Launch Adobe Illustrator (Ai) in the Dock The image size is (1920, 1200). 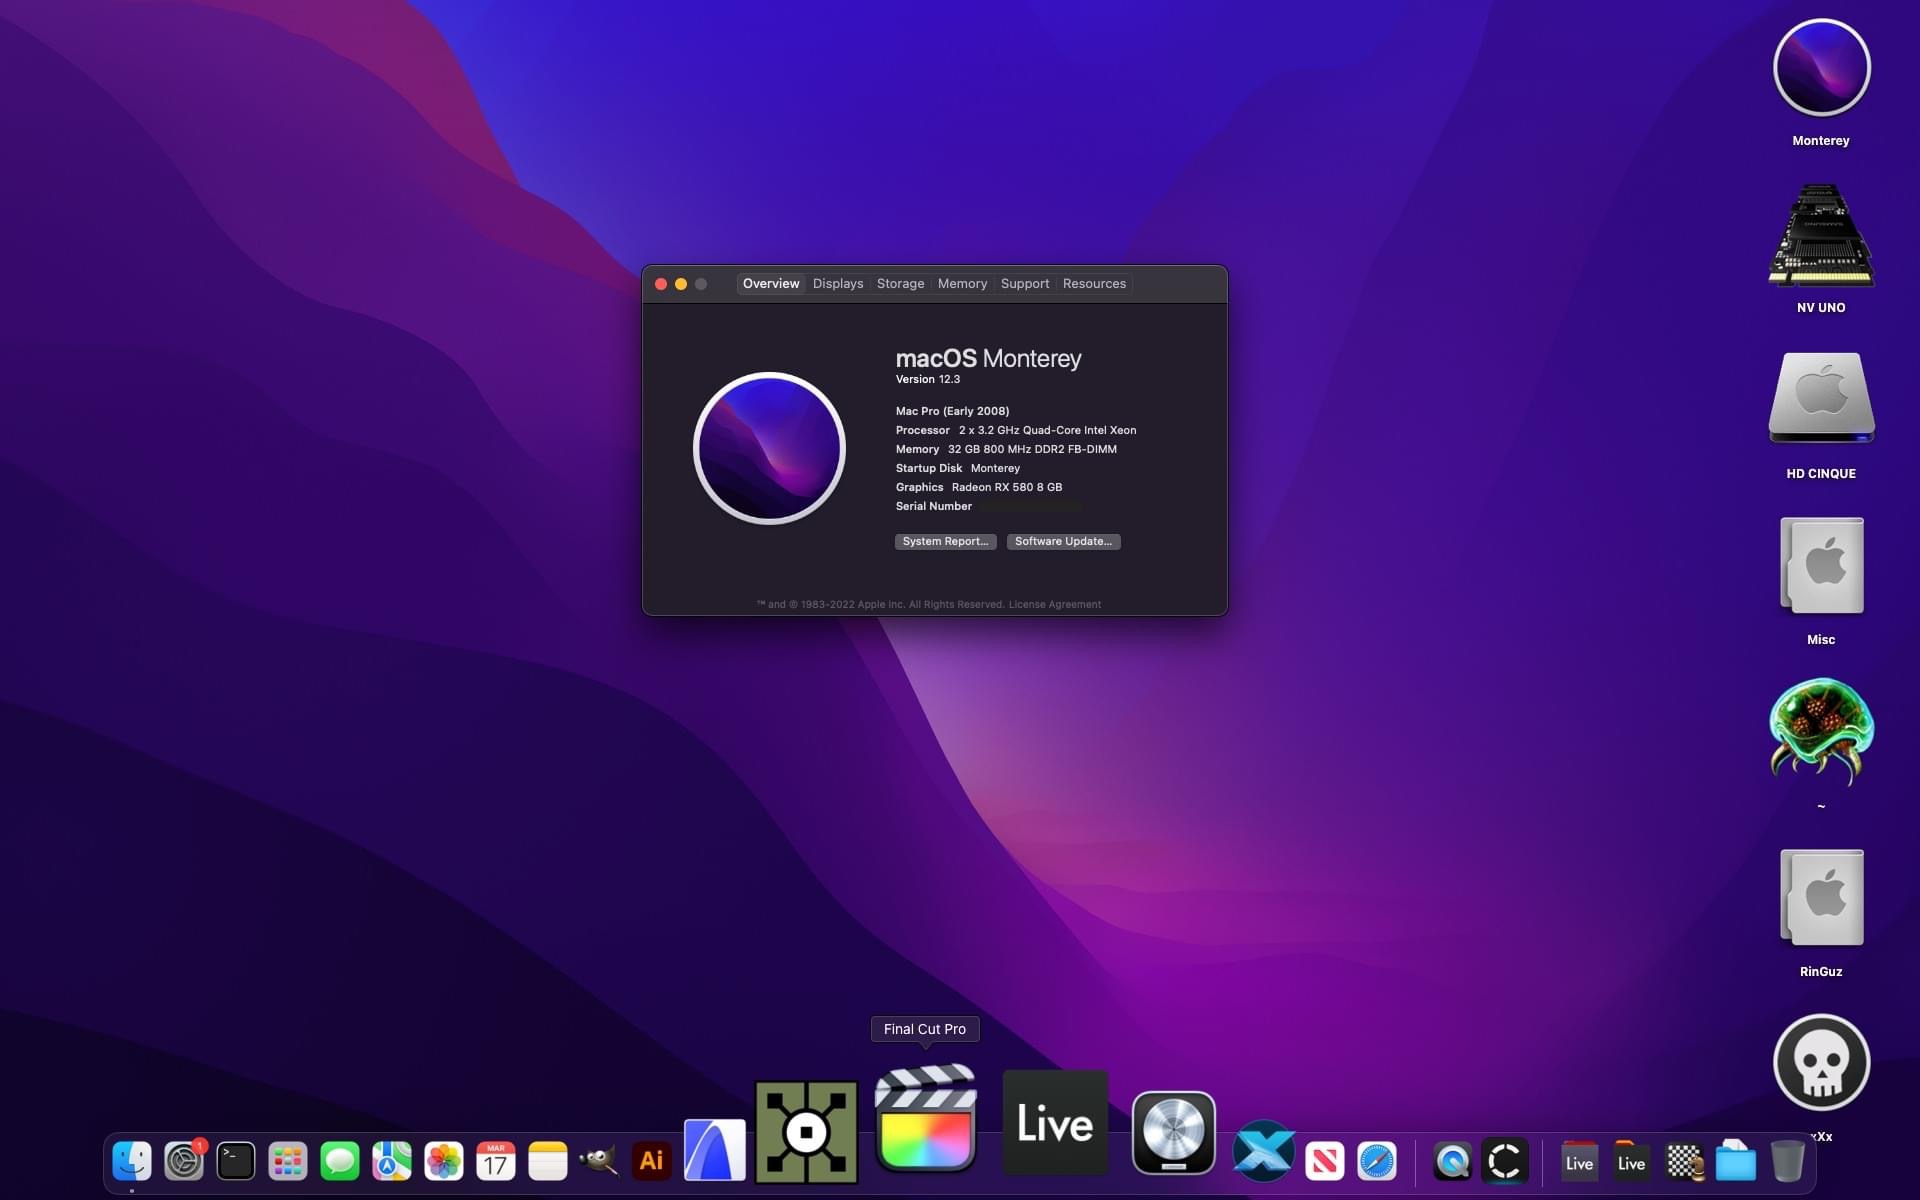click(651, 1161)
